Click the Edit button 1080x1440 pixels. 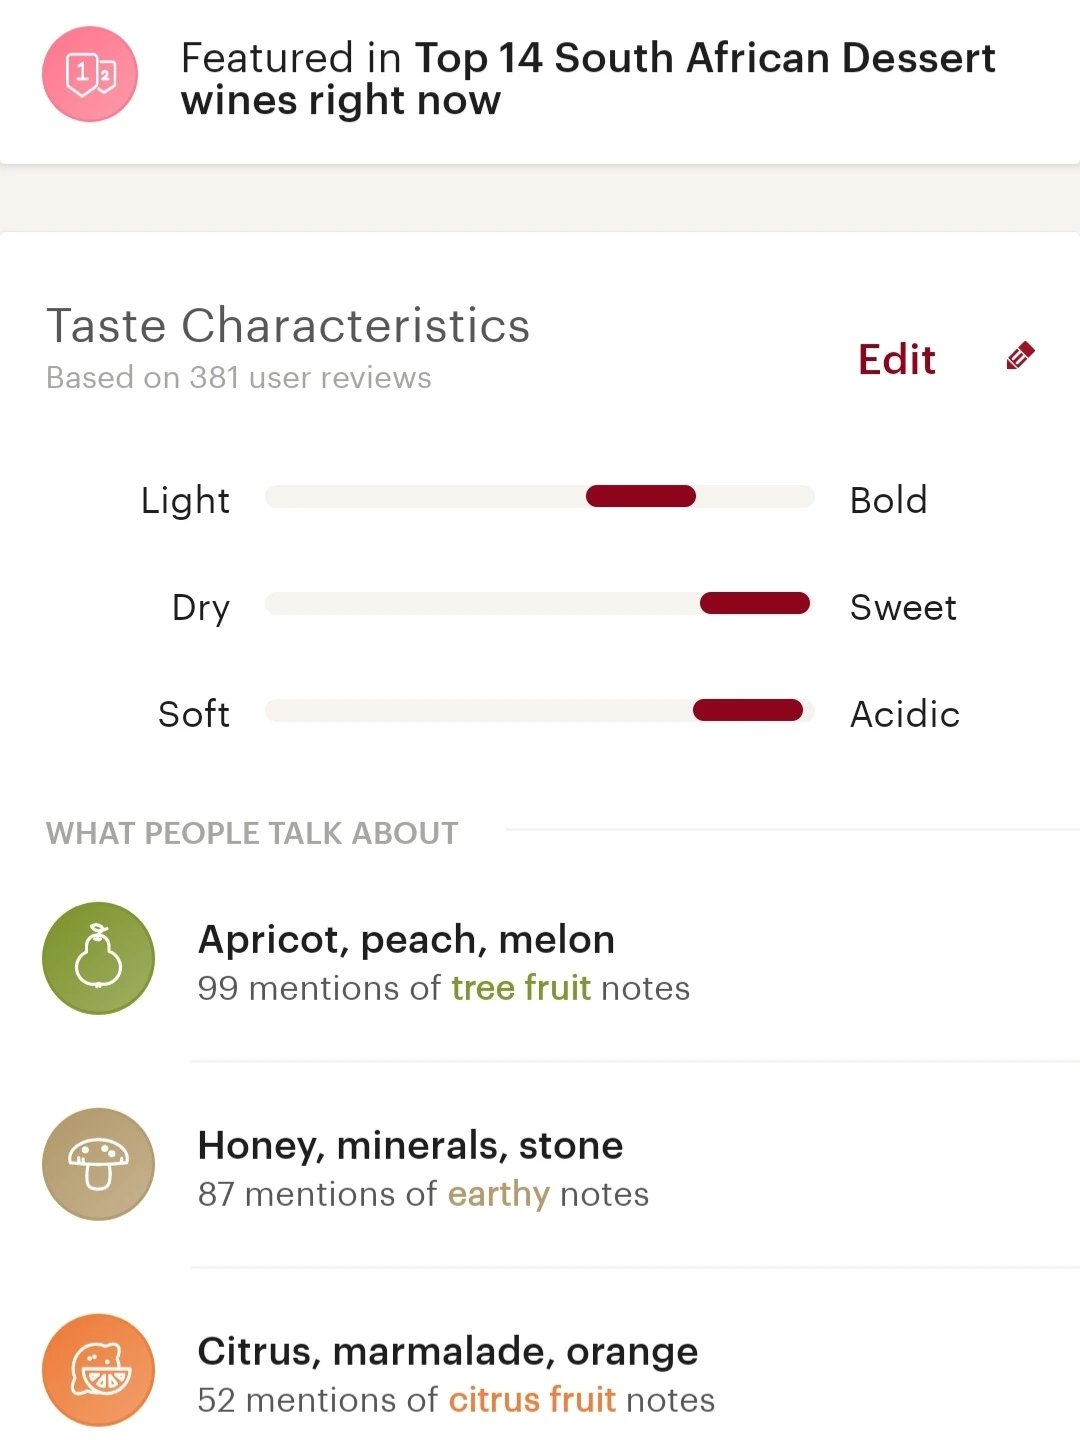coord(896,359)
